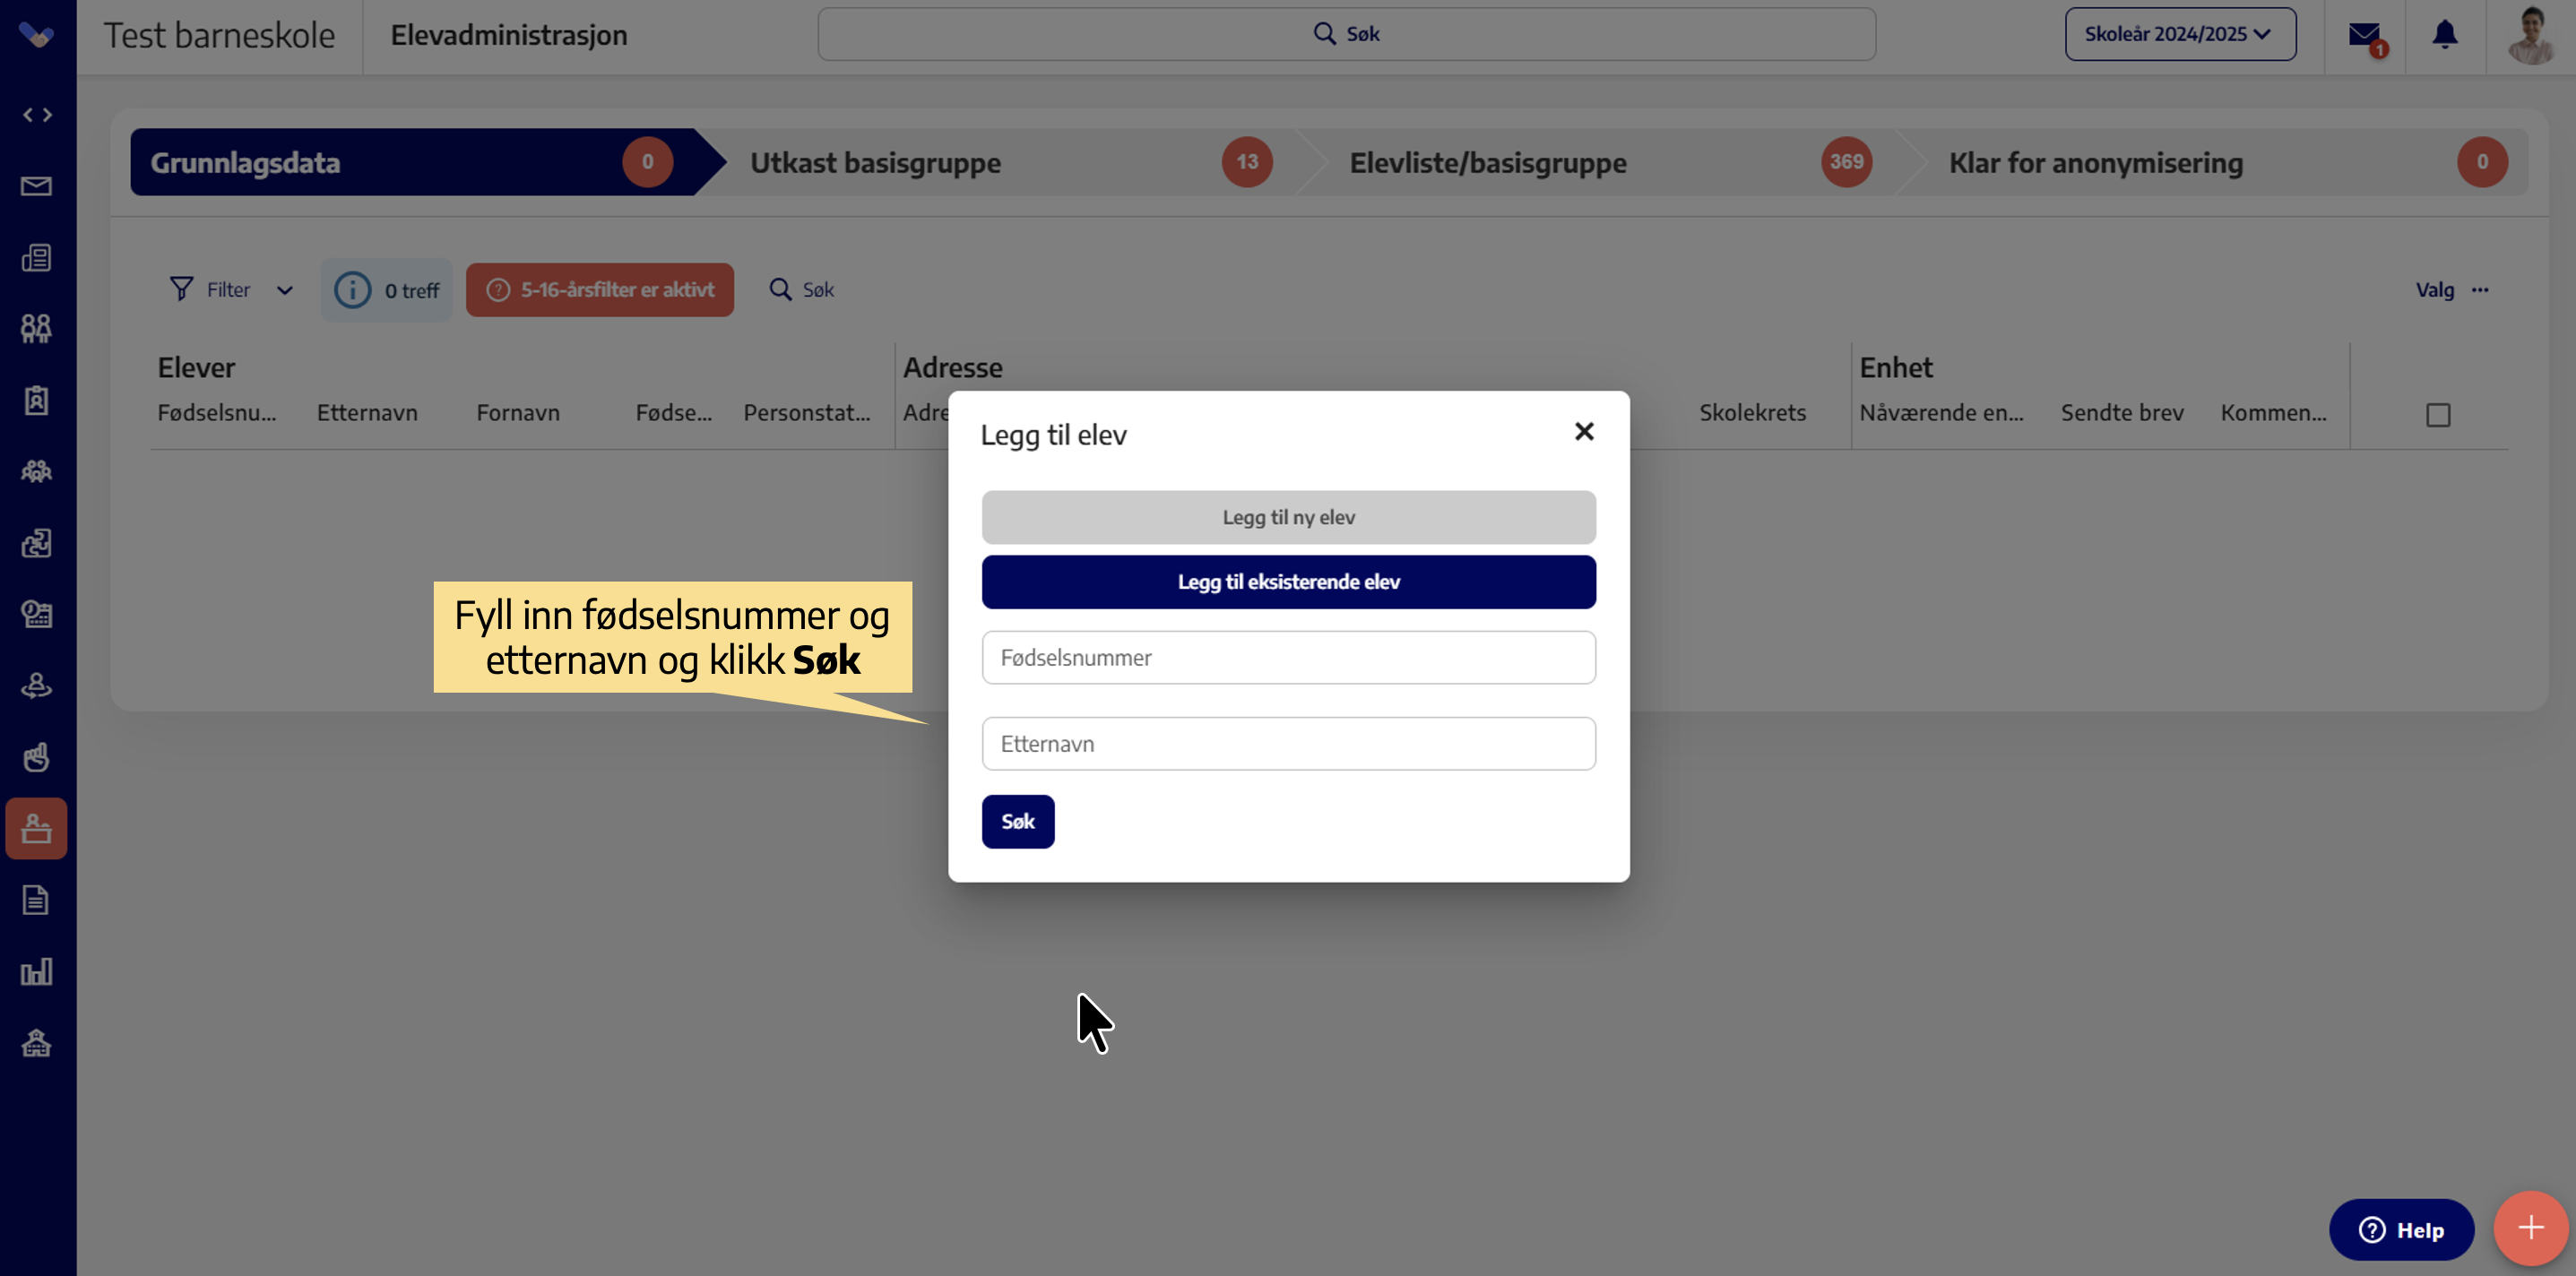The width and height of the screenshot is (2576, 1276).
Task: Click the top mail icon with badge
Action: [x=2366, y=37]
